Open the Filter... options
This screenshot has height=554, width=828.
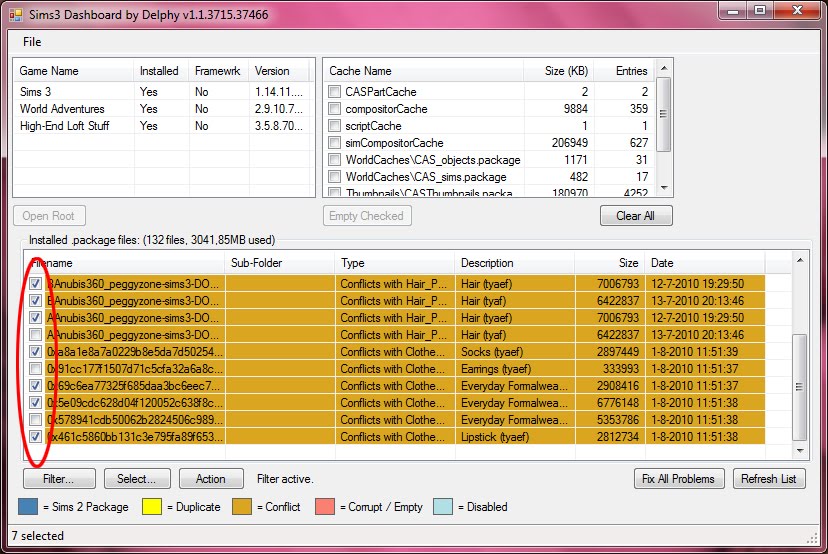(59, 478)
